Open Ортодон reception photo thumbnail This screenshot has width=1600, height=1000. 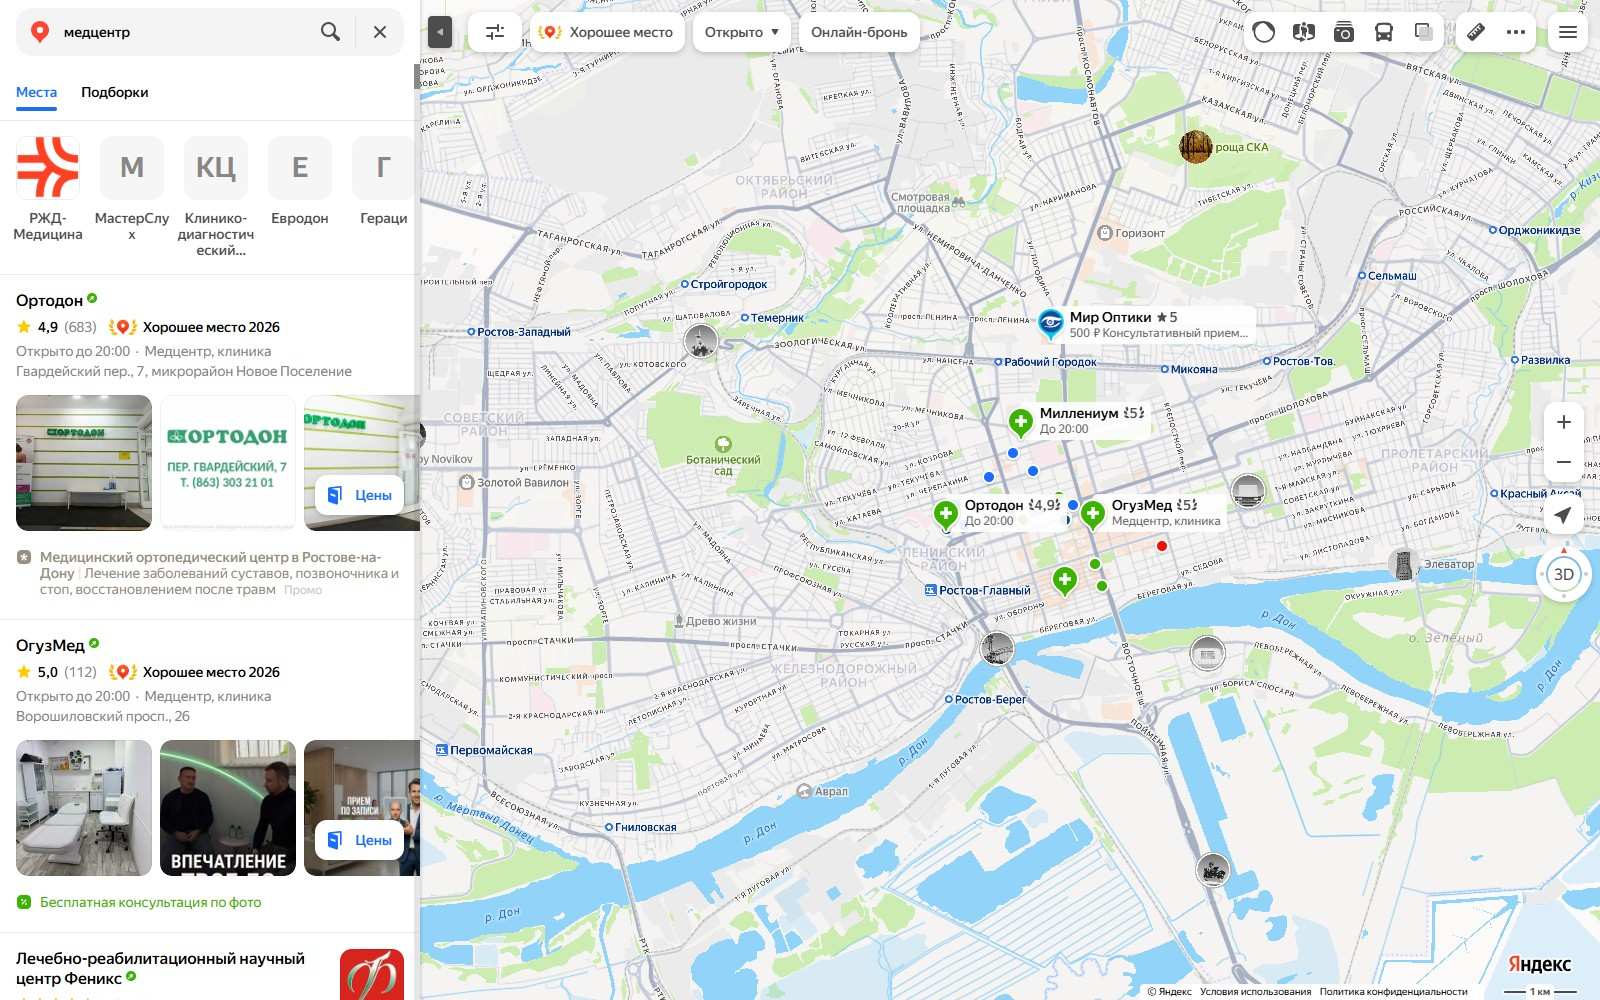(x=84, y=463)
